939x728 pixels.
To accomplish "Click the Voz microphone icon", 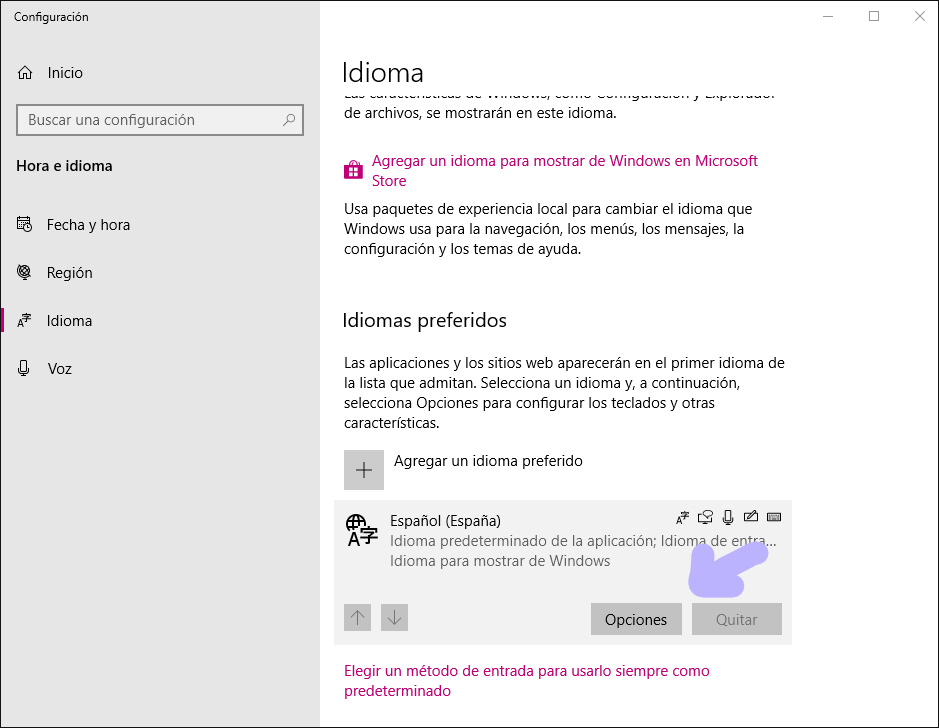I will coord(24,368).
